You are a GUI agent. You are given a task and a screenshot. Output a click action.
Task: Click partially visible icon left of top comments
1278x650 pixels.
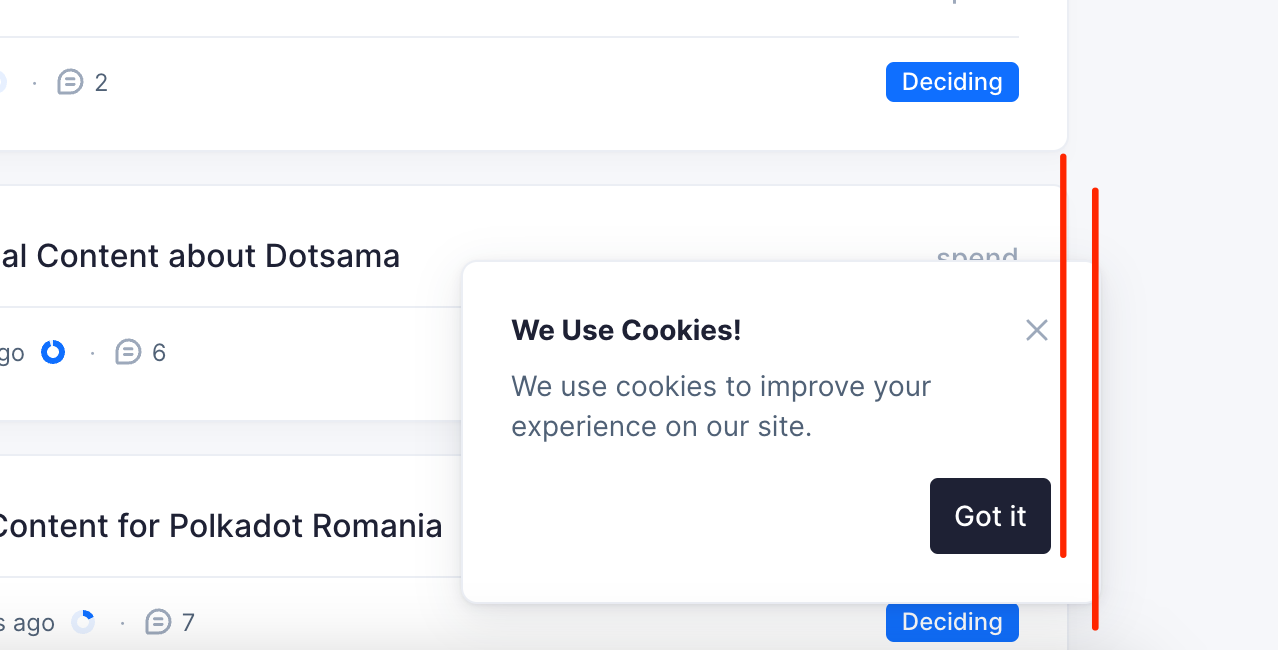click(2, 82)
